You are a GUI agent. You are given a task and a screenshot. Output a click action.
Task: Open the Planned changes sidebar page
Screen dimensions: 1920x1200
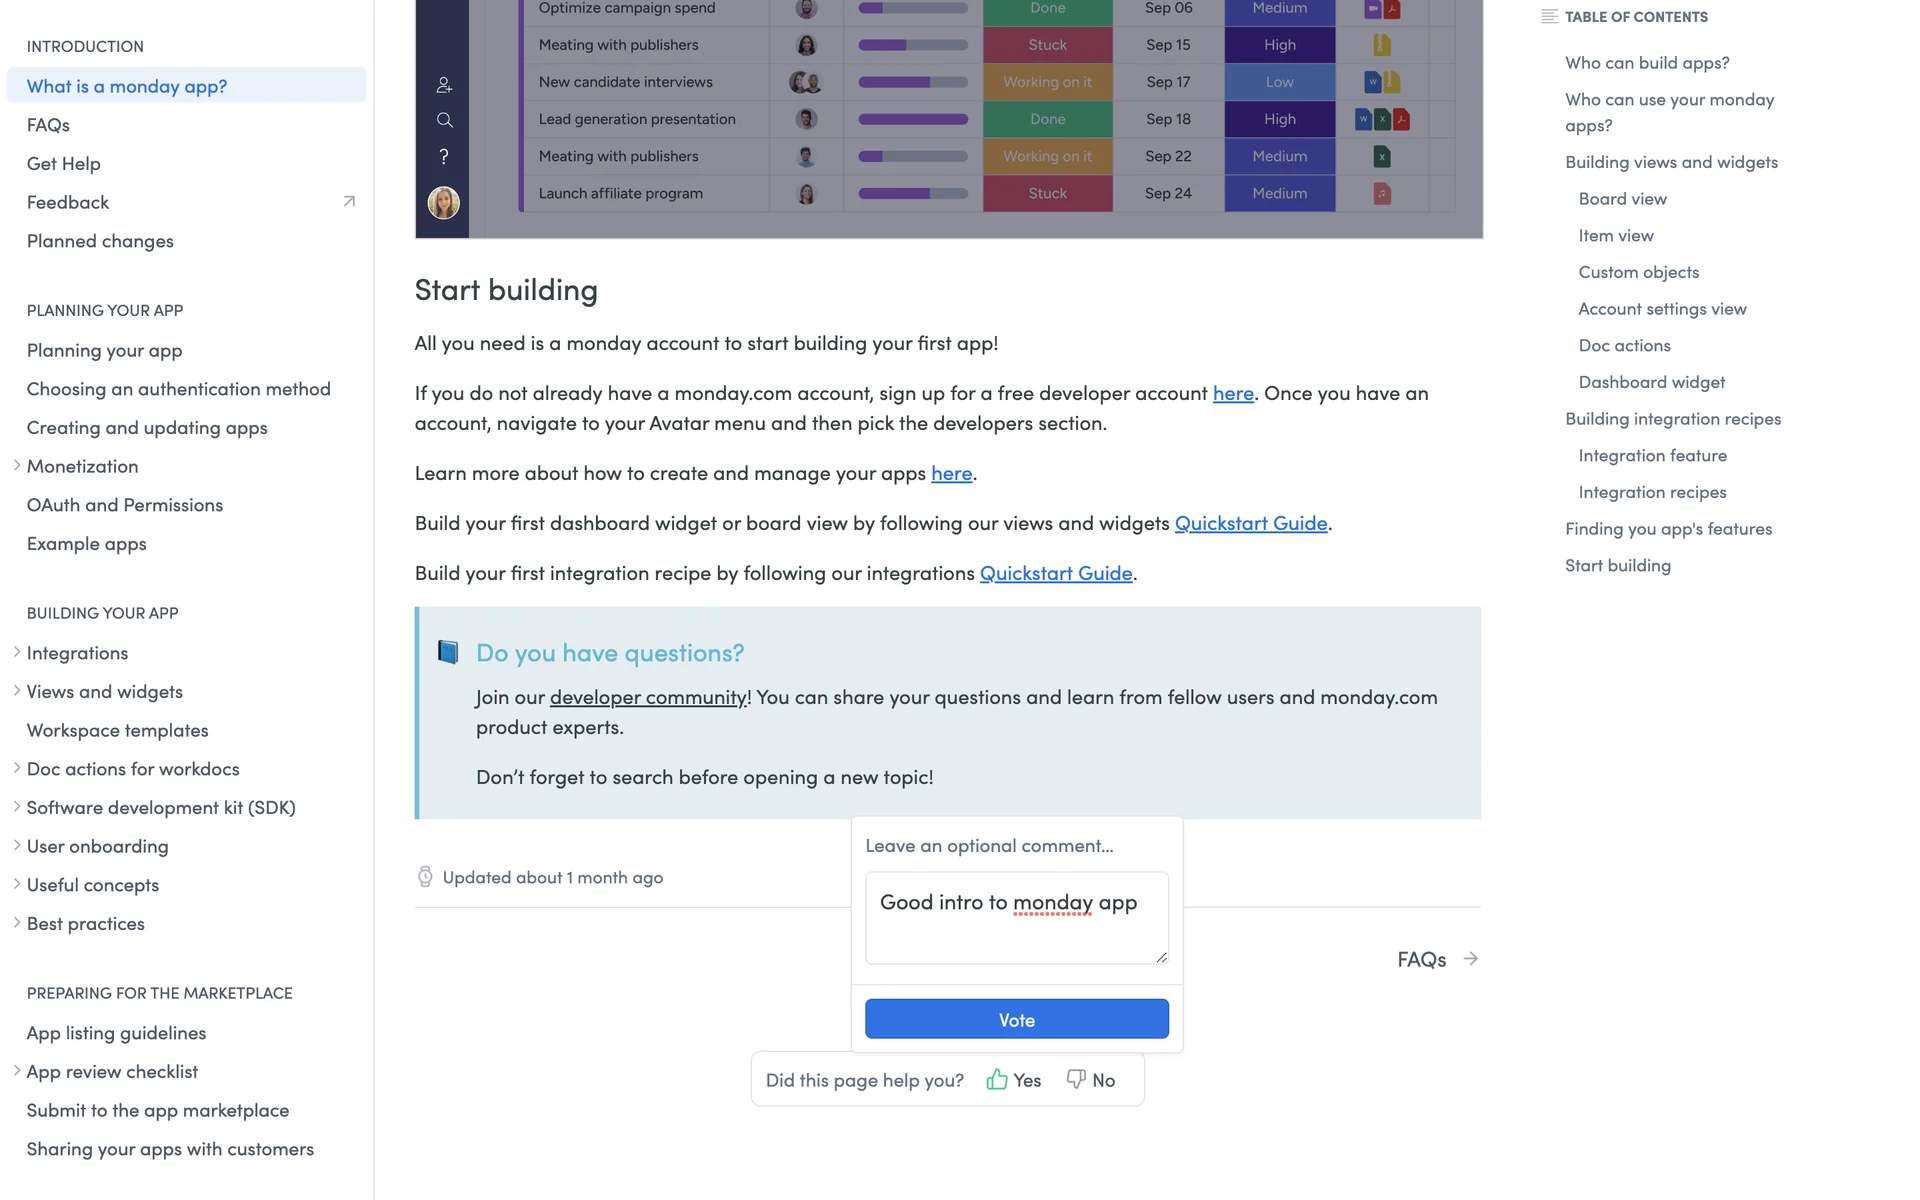[x=100, y=241]
